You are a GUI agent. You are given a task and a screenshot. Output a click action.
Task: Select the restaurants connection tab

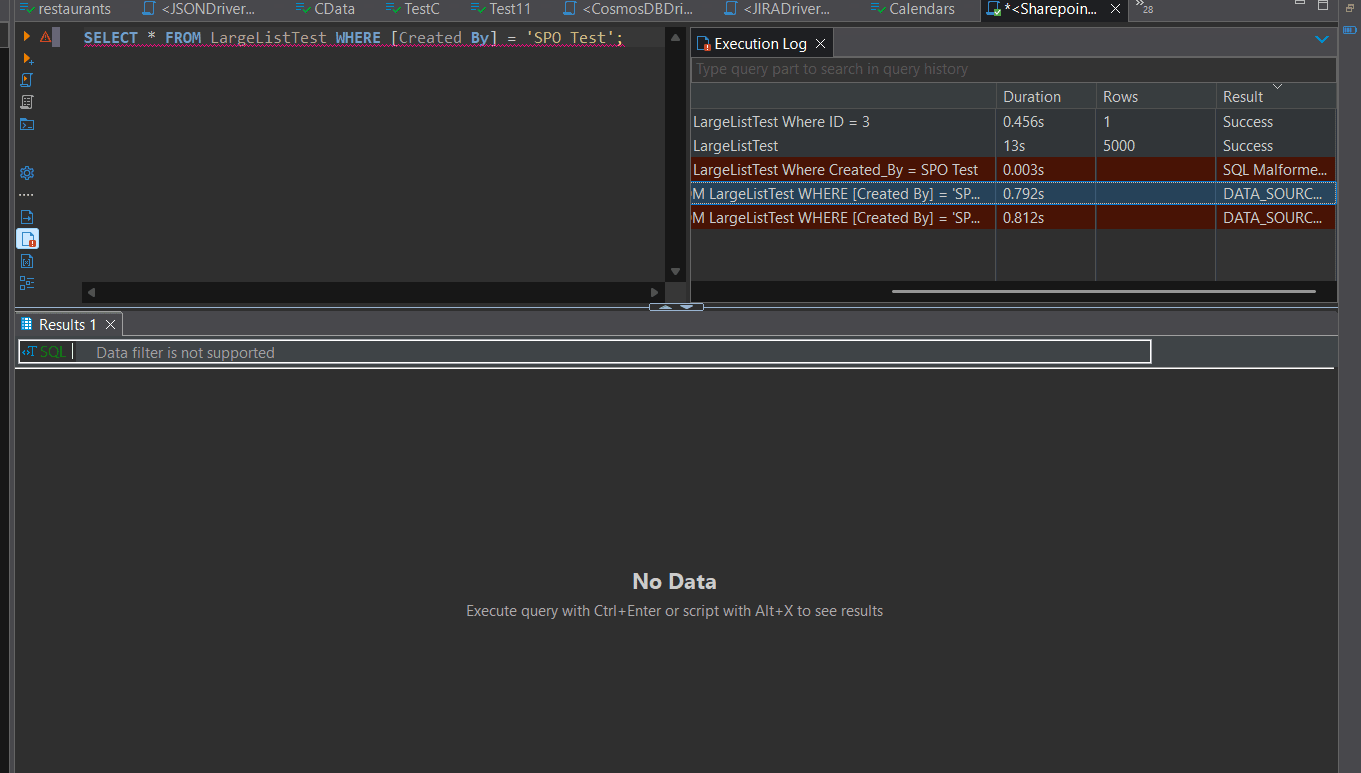(x=66, y=9)
